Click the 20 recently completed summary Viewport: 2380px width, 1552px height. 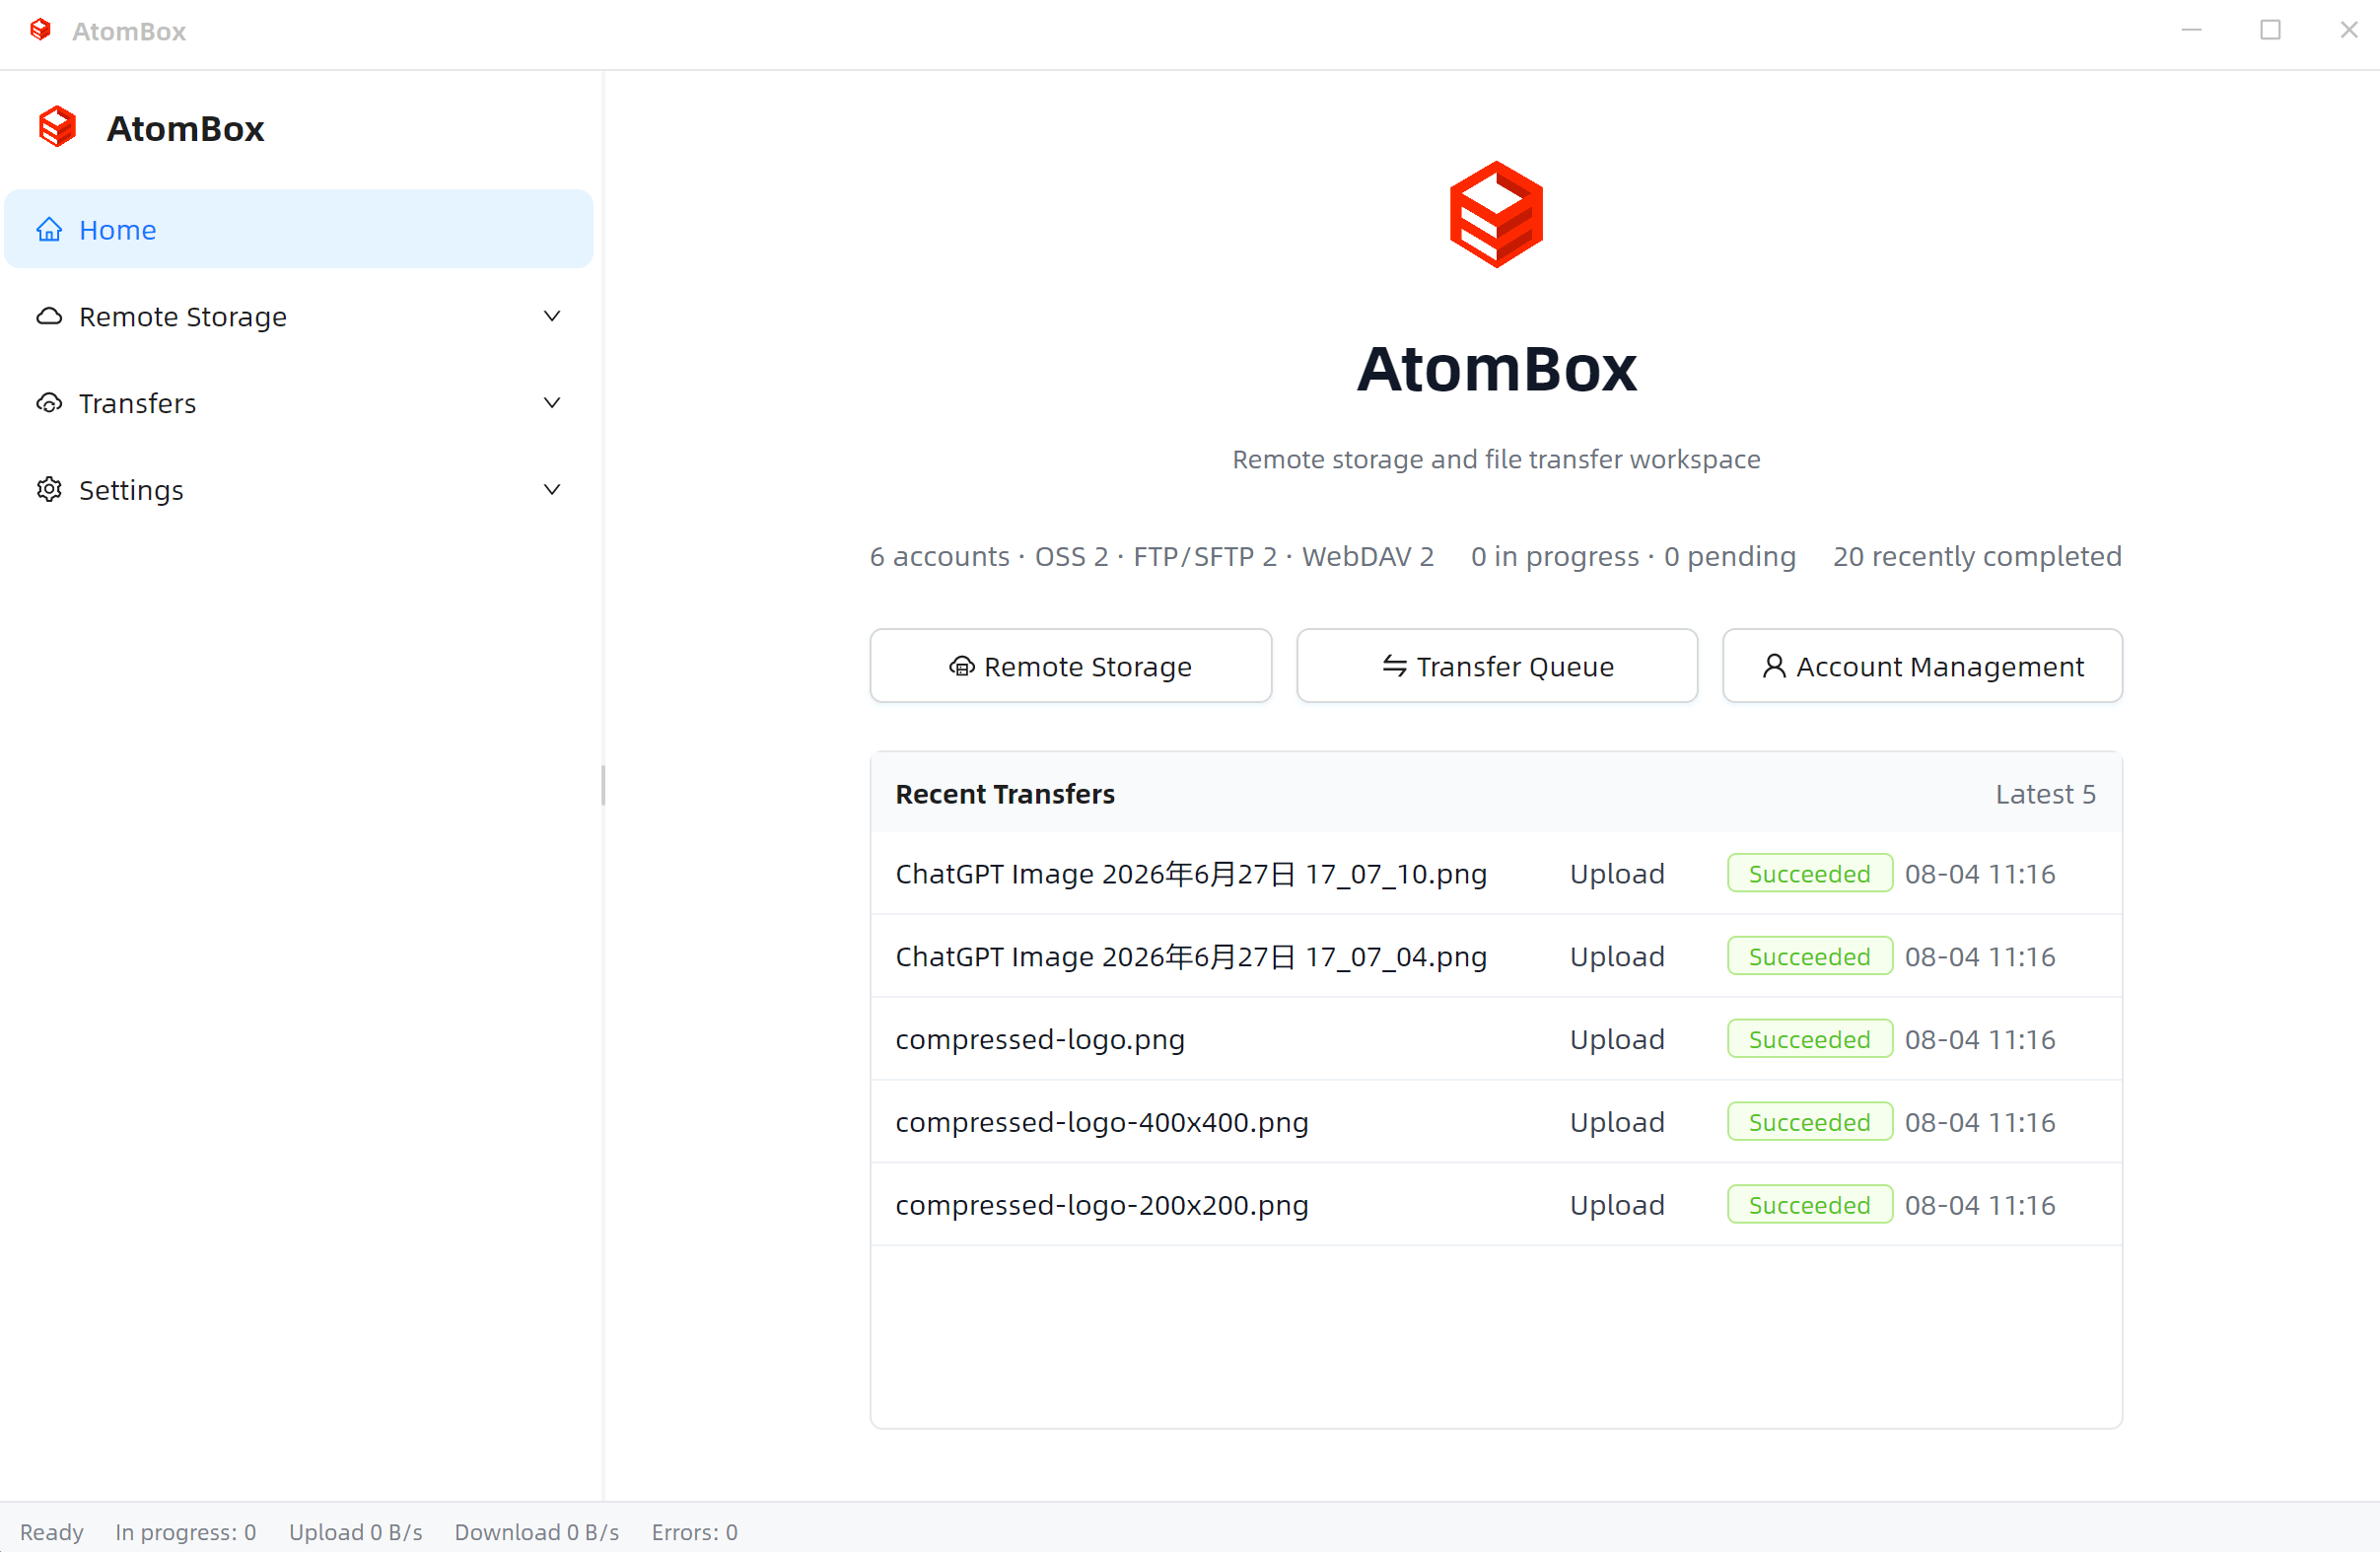click(1976, 556)
